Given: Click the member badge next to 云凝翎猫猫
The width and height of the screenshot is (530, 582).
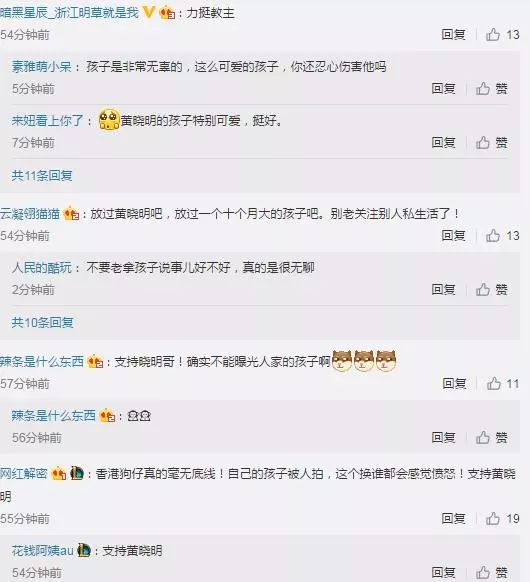Looking at the screenshot, I should tap(71, 213).
